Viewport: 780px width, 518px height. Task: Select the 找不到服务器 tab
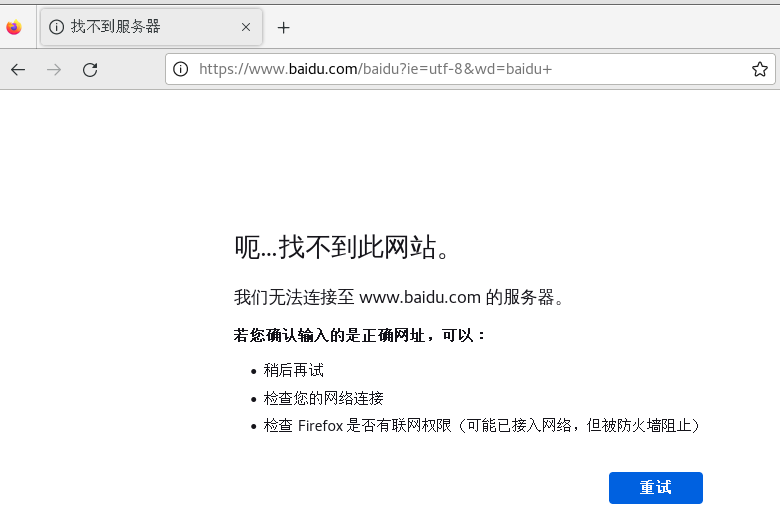tap(151, 27)
